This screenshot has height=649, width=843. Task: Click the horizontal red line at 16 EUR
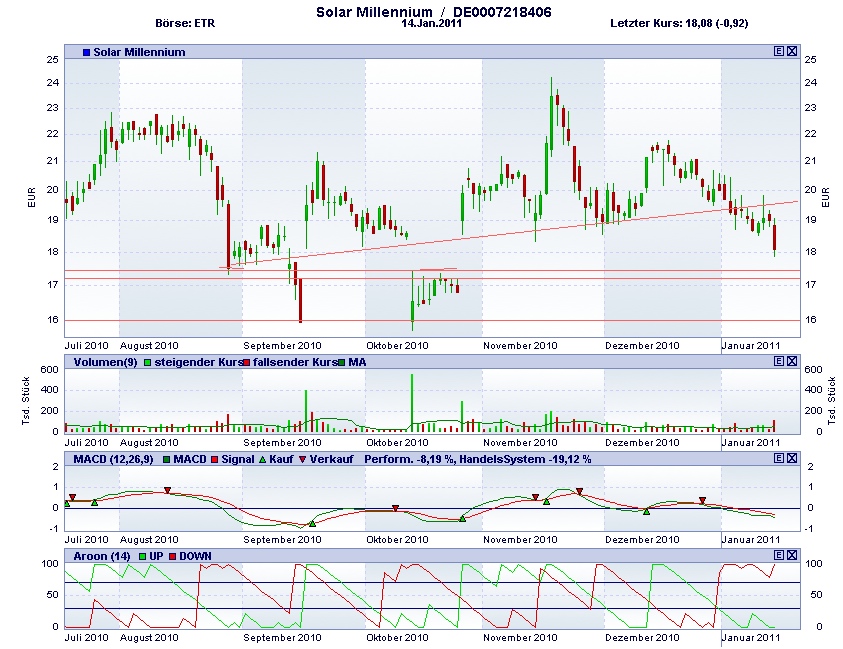coord(432,320)
